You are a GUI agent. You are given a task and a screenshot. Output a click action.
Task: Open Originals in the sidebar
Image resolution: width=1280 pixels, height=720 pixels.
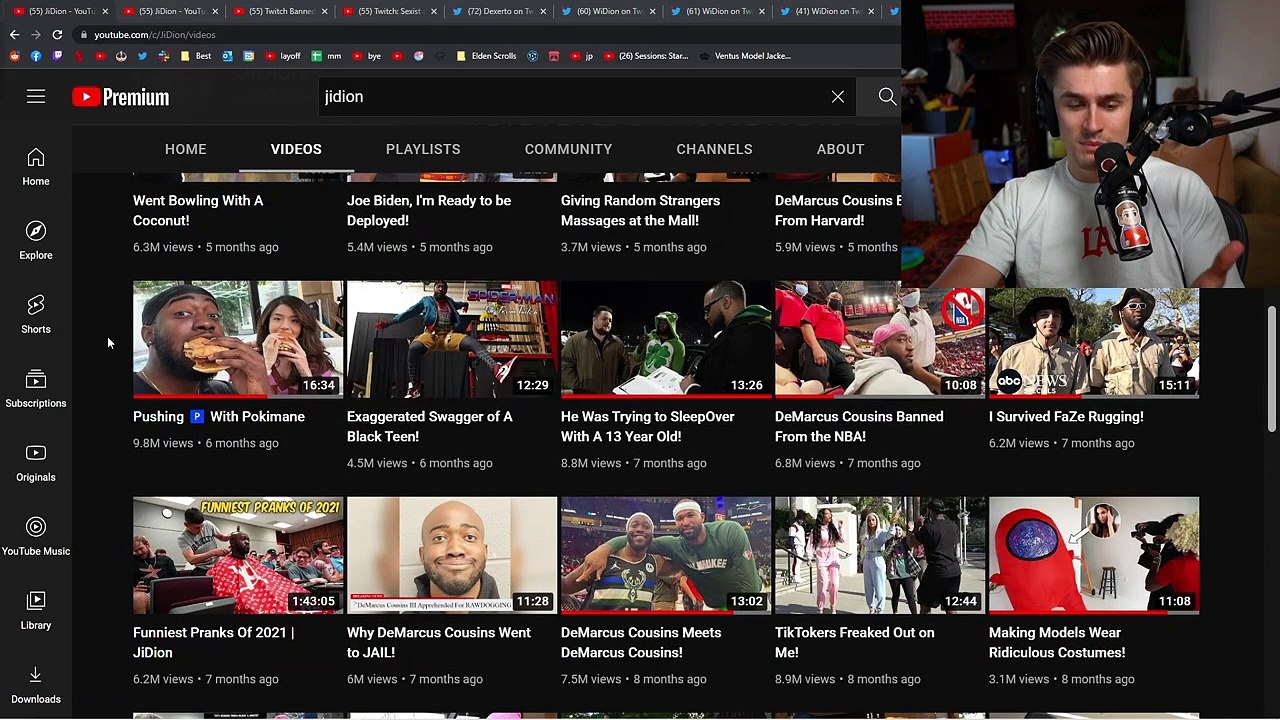click(36, 463)
